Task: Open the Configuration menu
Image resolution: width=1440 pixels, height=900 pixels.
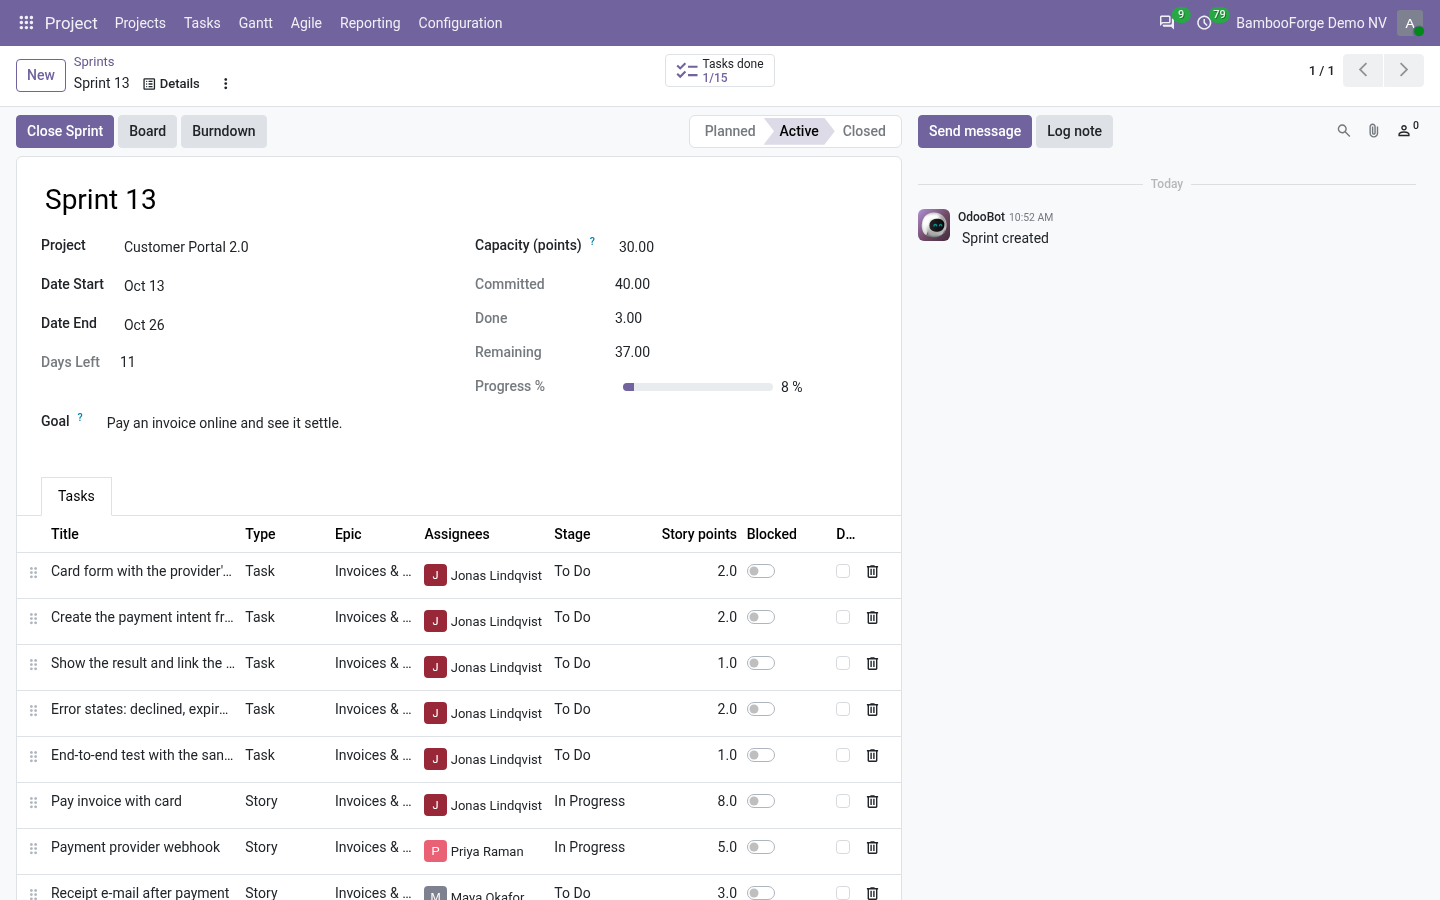Action: pyautogui.click(x=460, y=23)
